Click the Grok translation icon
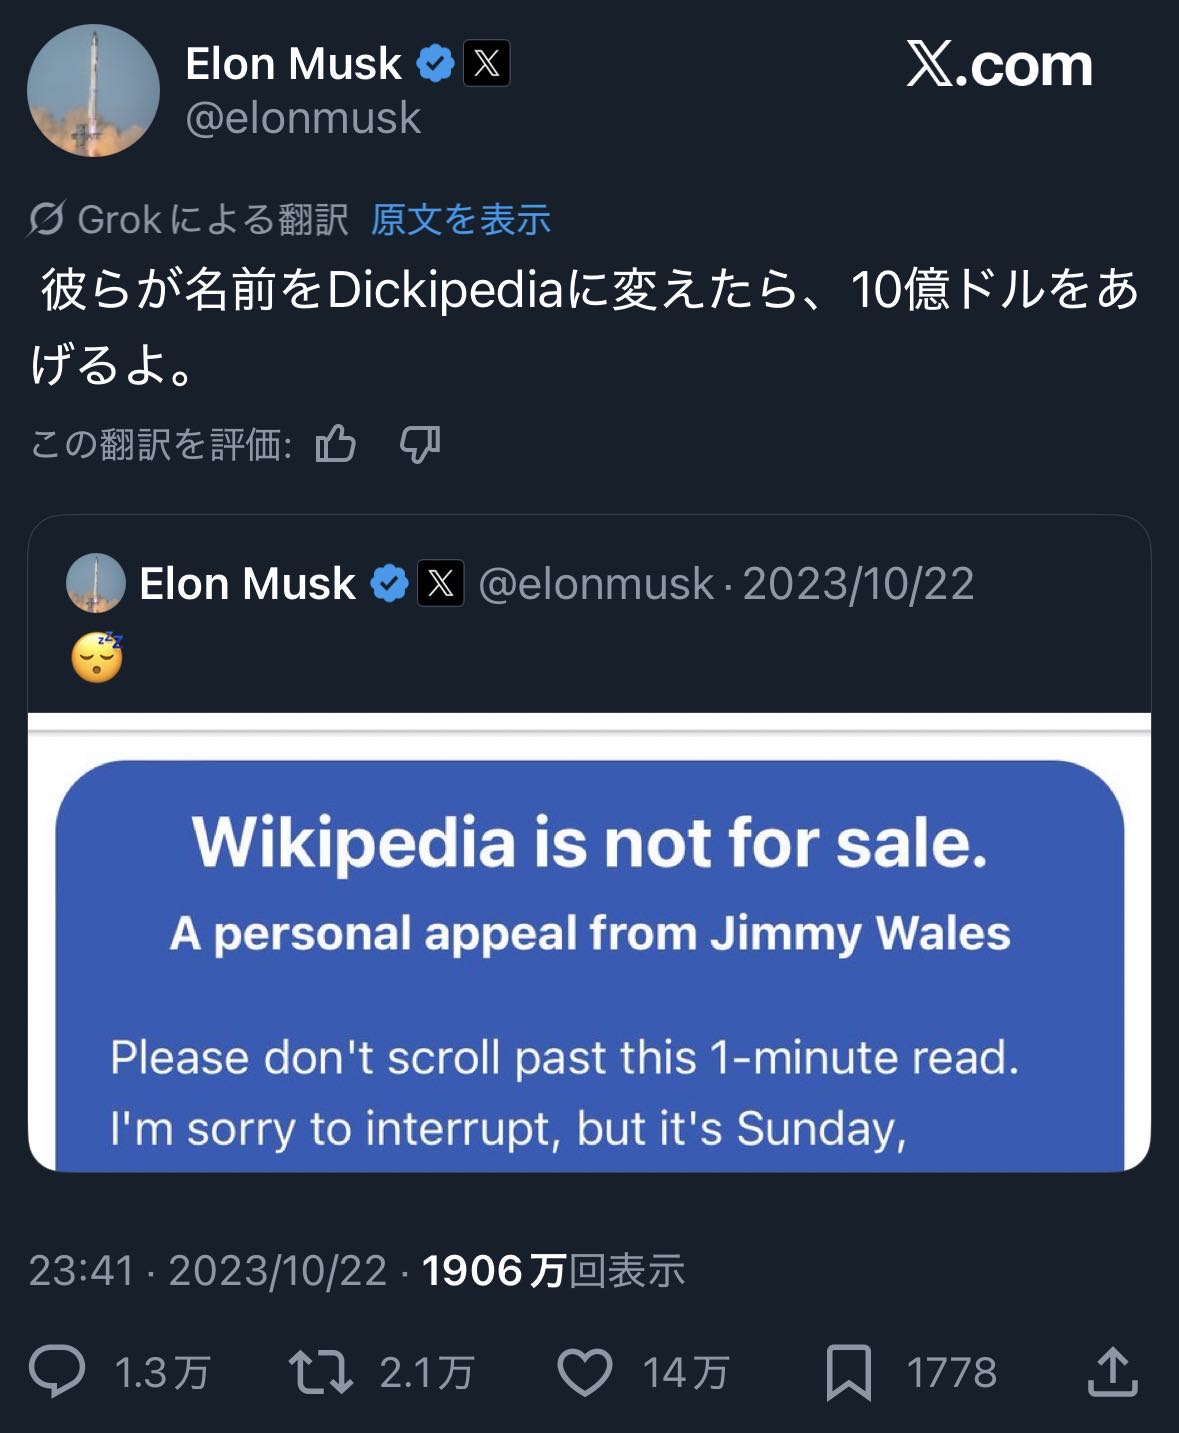 (47, 219)
